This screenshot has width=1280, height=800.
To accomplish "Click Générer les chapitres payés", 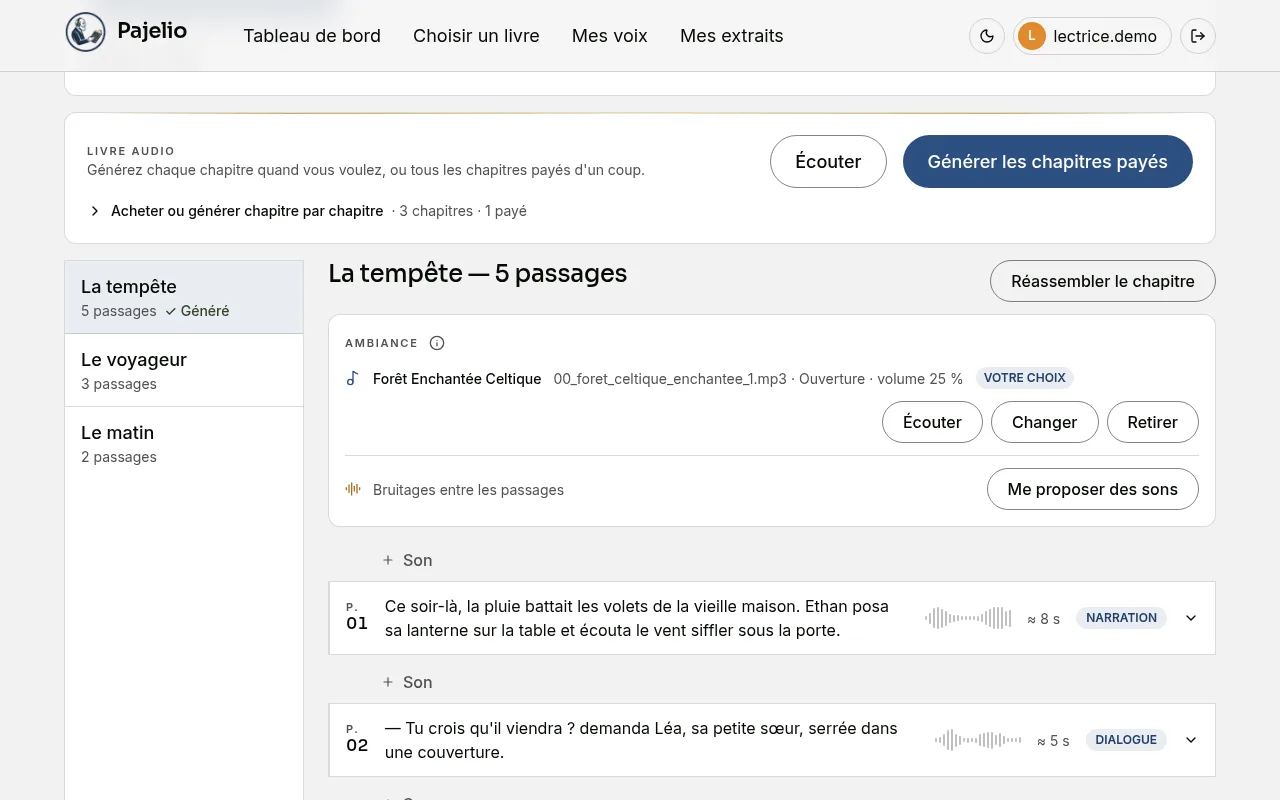I will point(1048,162).
